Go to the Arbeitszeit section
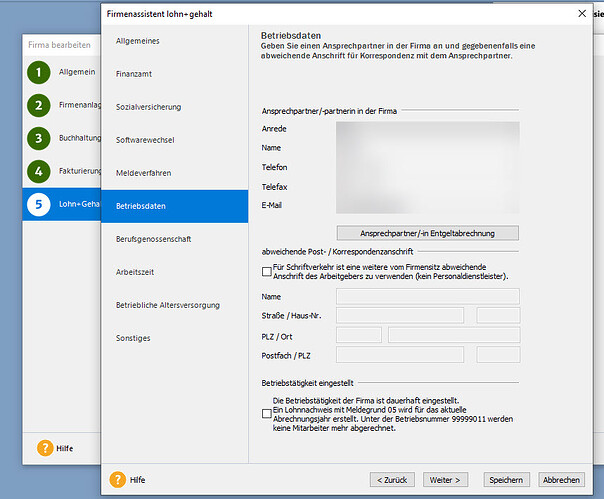 point(174,272)
